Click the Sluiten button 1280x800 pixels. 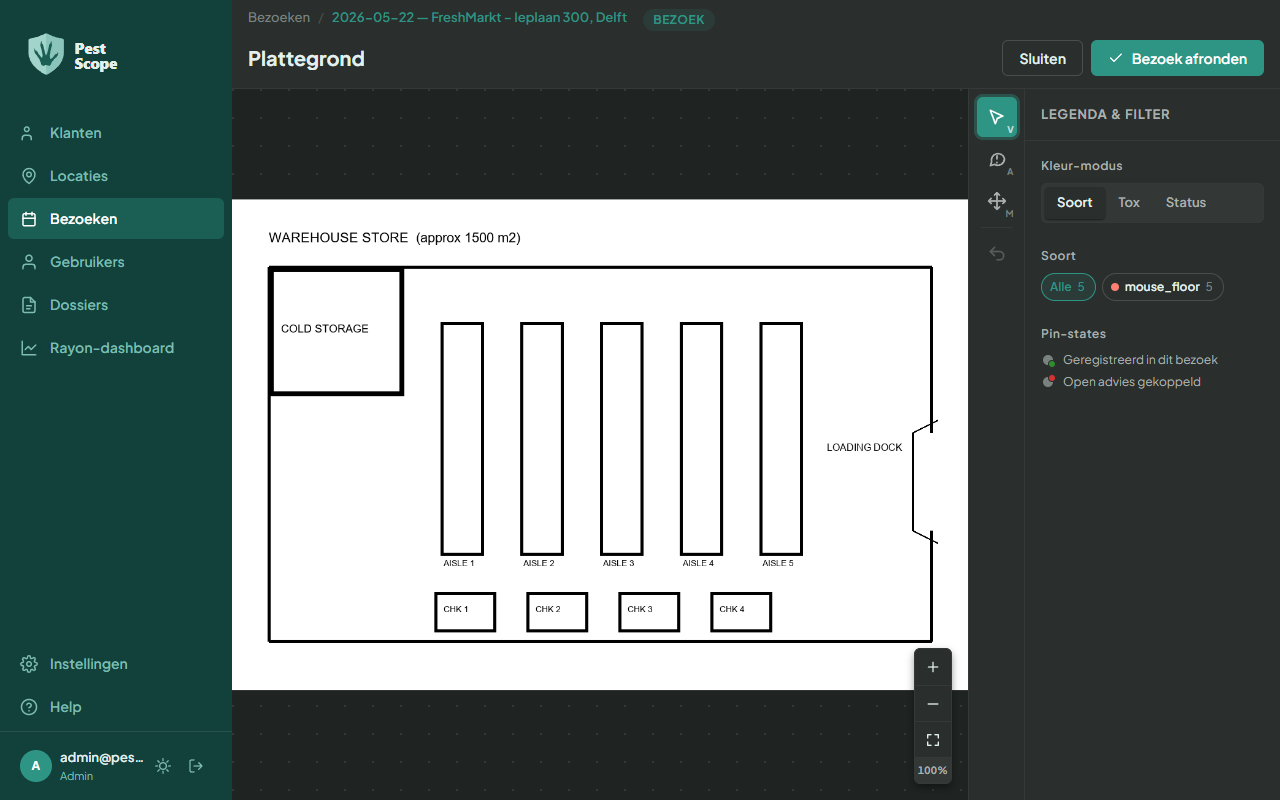1042,58
